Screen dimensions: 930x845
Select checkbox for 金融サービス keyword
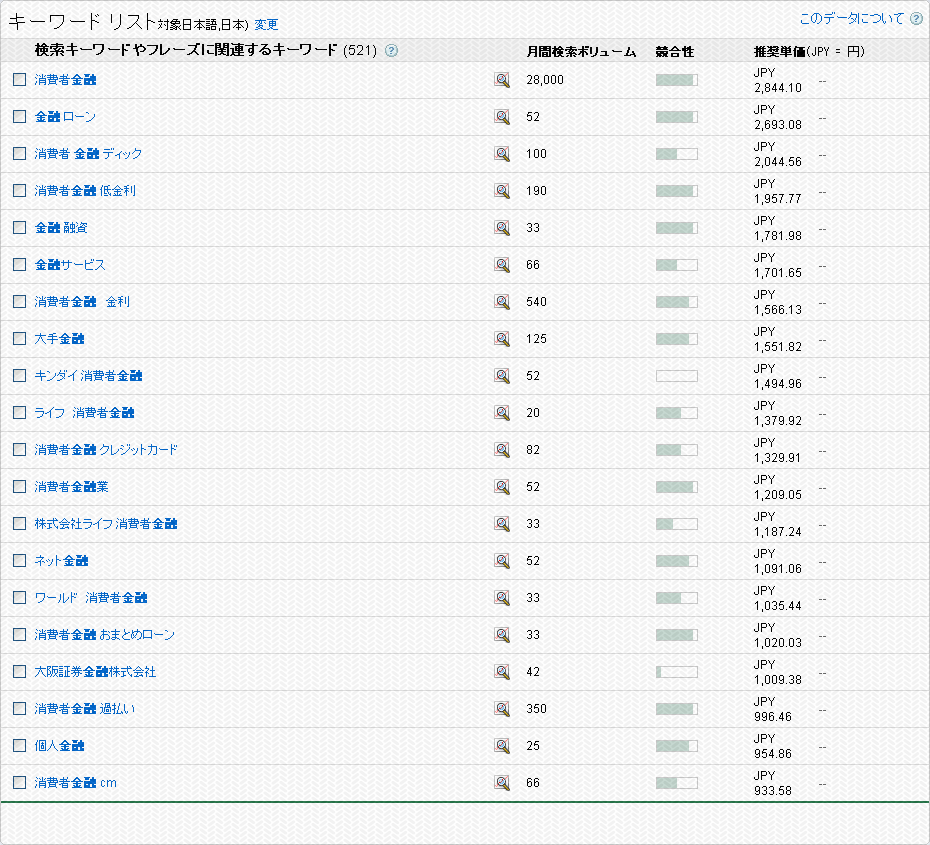pyautogui.click(x=19, y=264)
